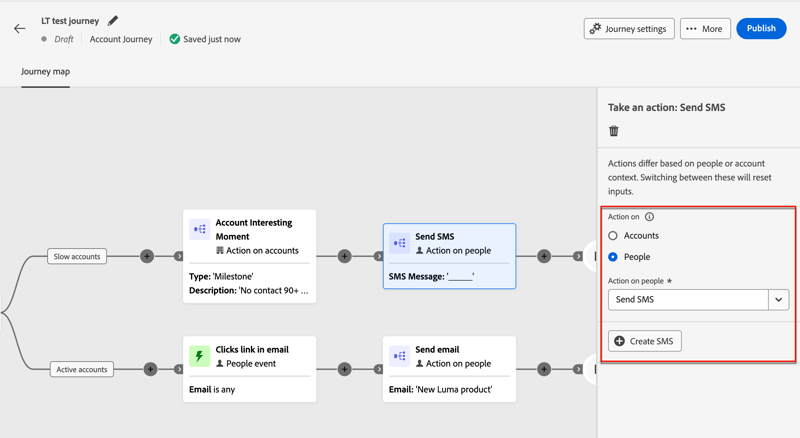Open the Action on people dropdown
800x438 pixels.
point(778,299)
